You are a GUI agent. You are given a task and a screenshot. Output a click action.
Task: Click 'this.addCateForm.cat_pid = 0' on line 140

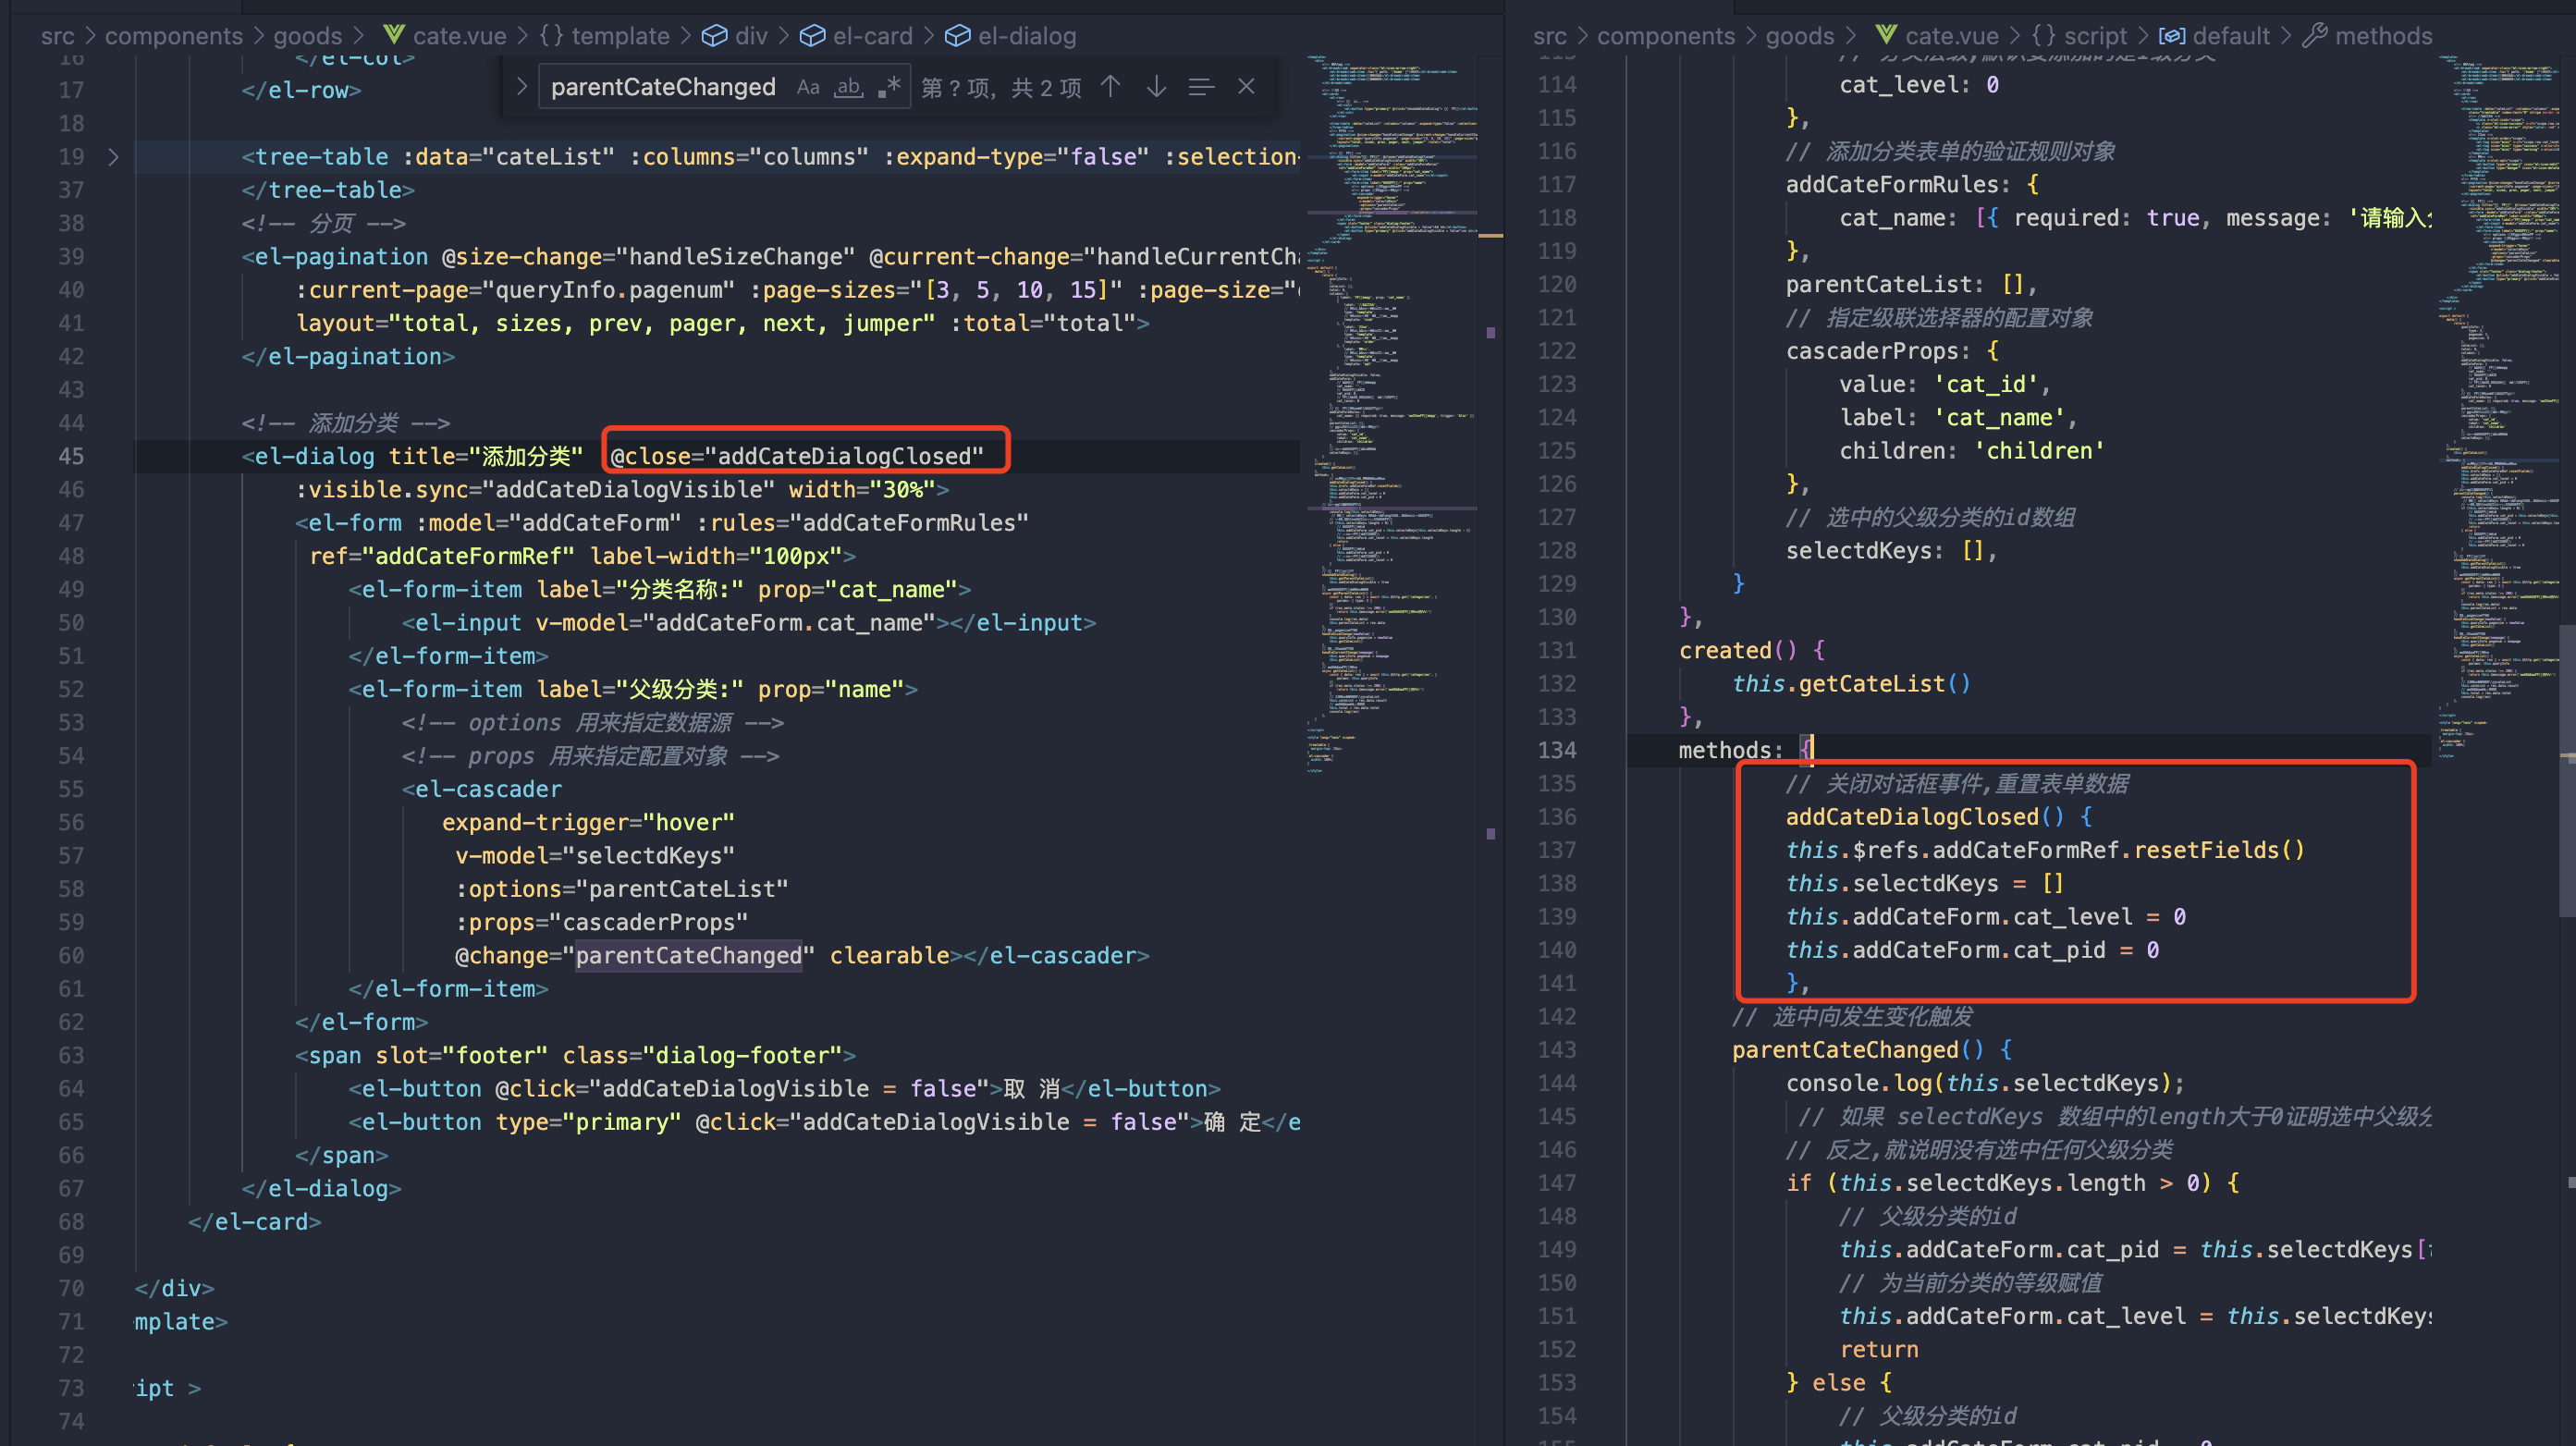tap(1971, 950)
